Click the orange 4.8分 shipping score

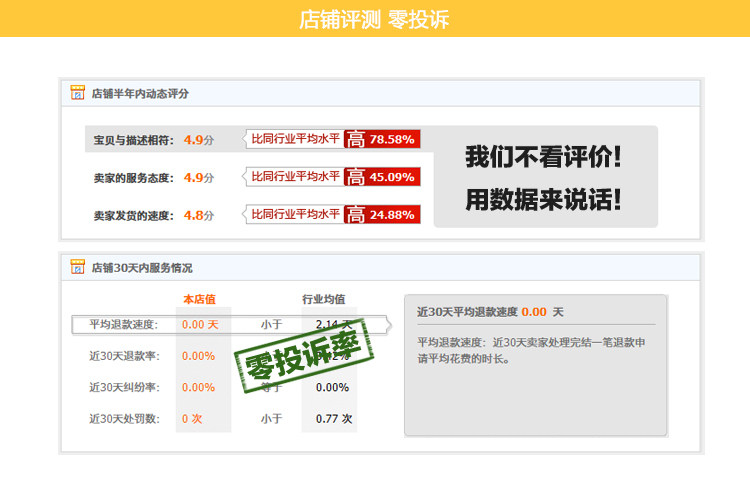(199, 216)
